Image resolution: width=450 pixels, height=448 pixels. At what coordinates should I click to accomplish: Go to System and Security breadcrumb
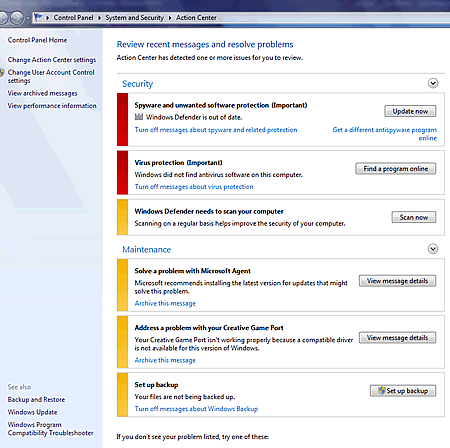tap(135, 18)
